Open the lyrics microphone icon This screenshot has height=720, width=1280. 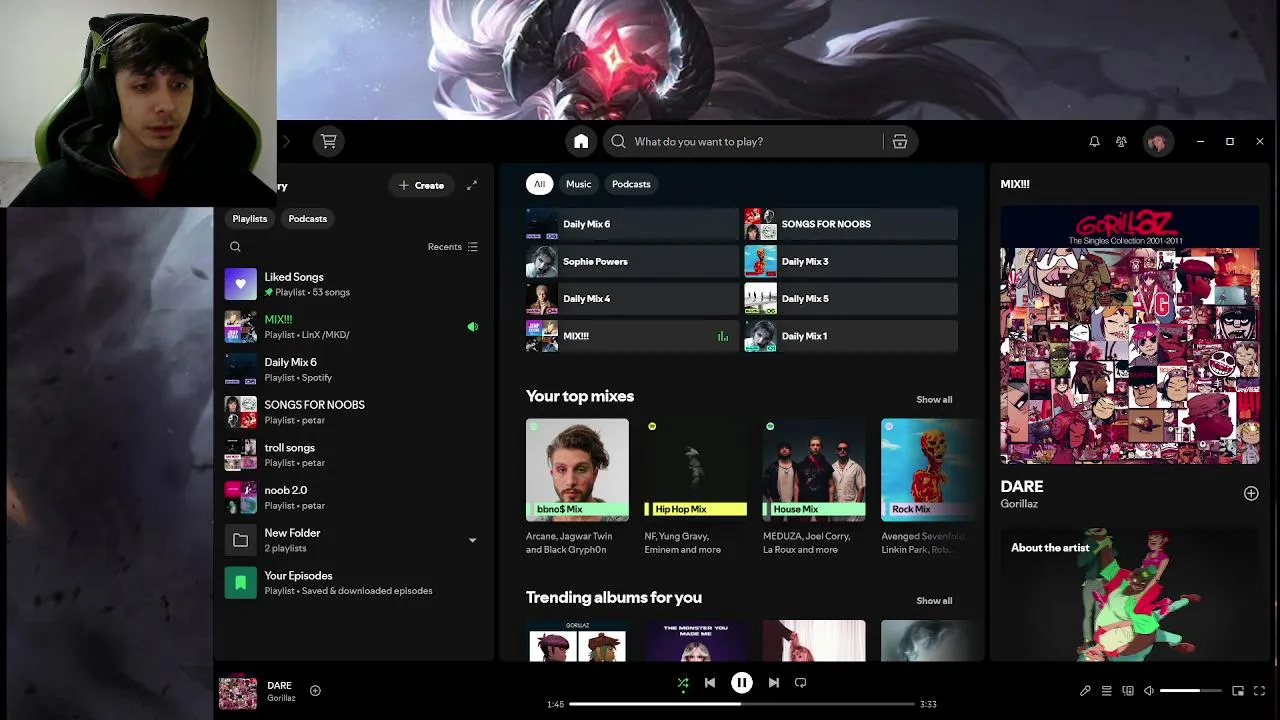pos(1085,691)
